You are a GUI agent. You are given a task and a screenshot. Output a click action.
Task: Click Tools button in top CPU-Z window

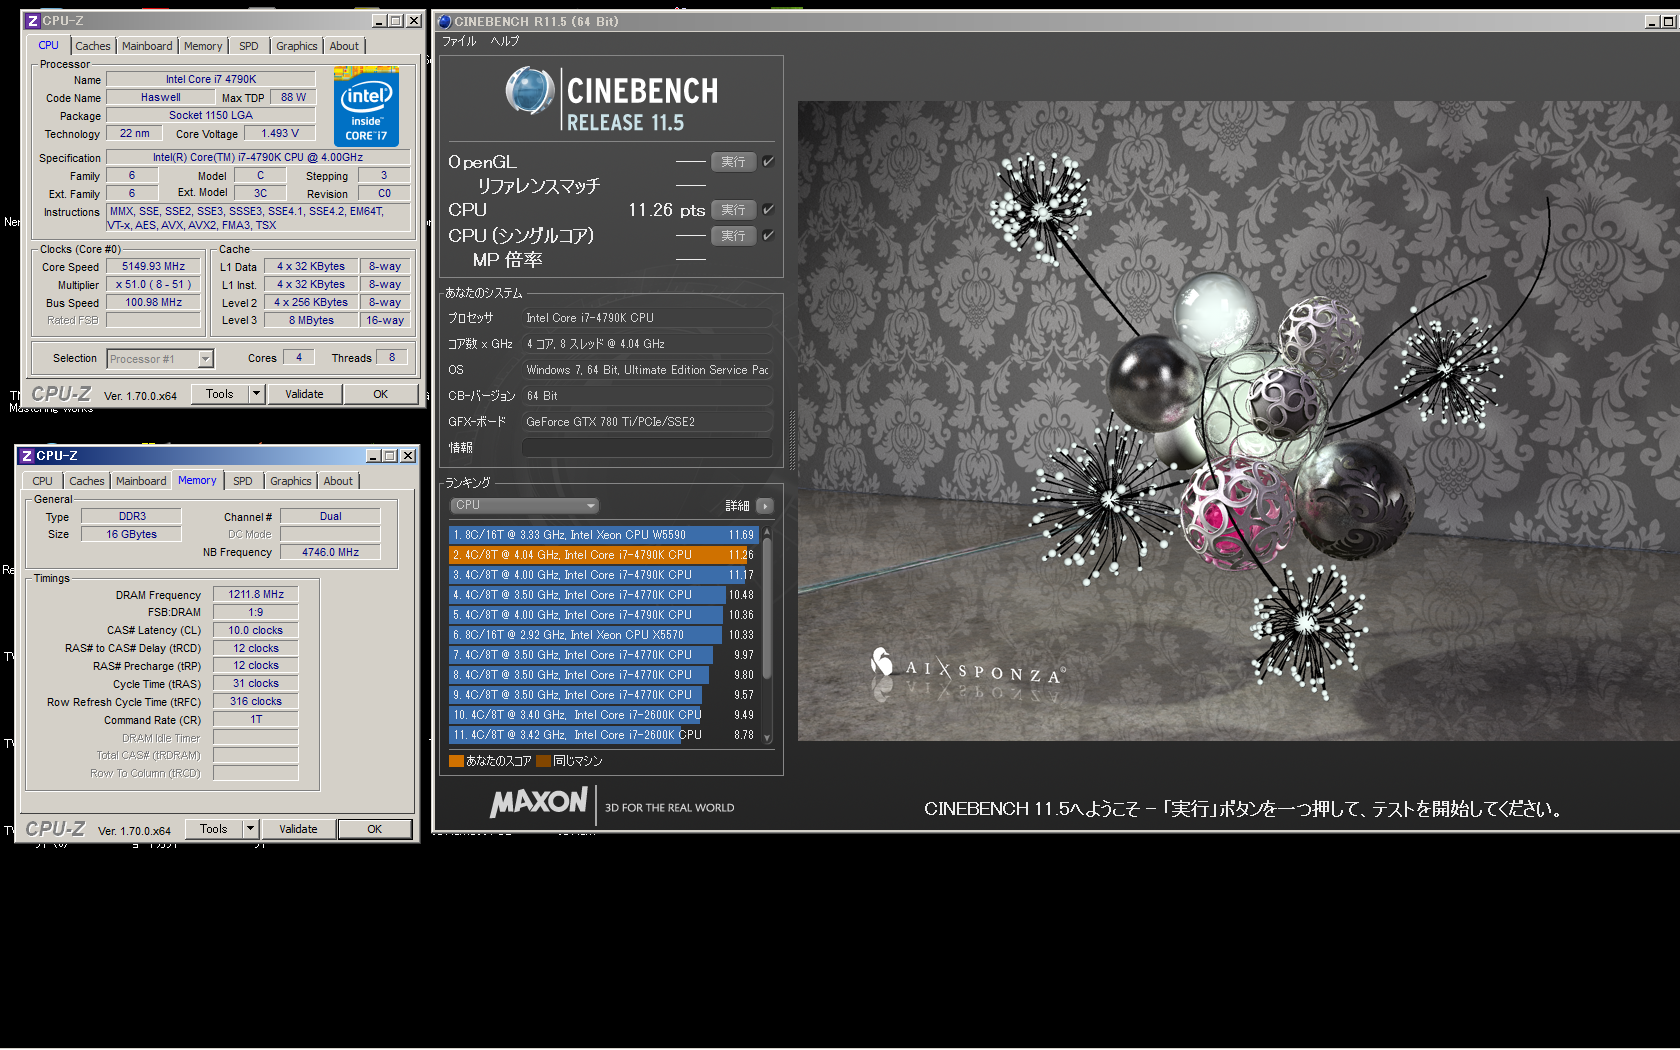(220, 394)
